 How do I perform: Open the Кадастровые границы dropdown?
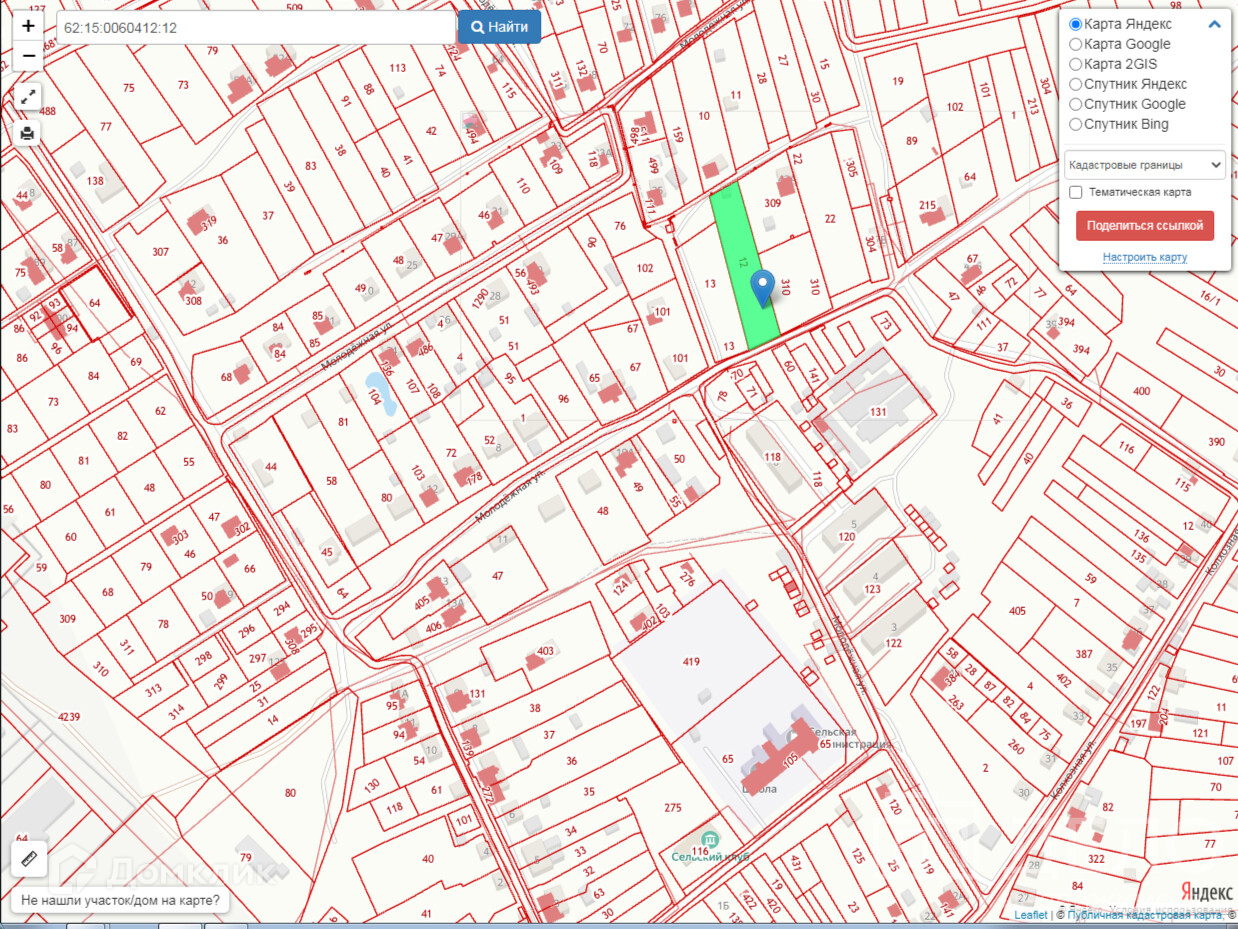click(1144, 165)
